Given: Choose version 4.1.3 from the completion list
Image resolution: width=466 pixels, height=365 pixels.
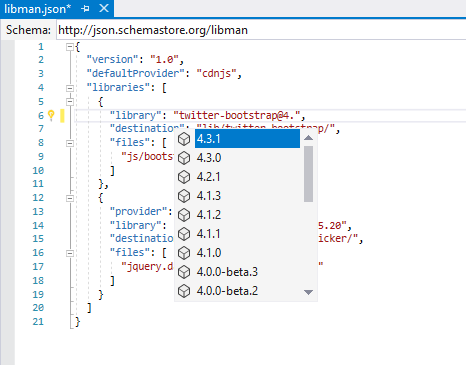Looking at the screenshot, I should [247, 196].
